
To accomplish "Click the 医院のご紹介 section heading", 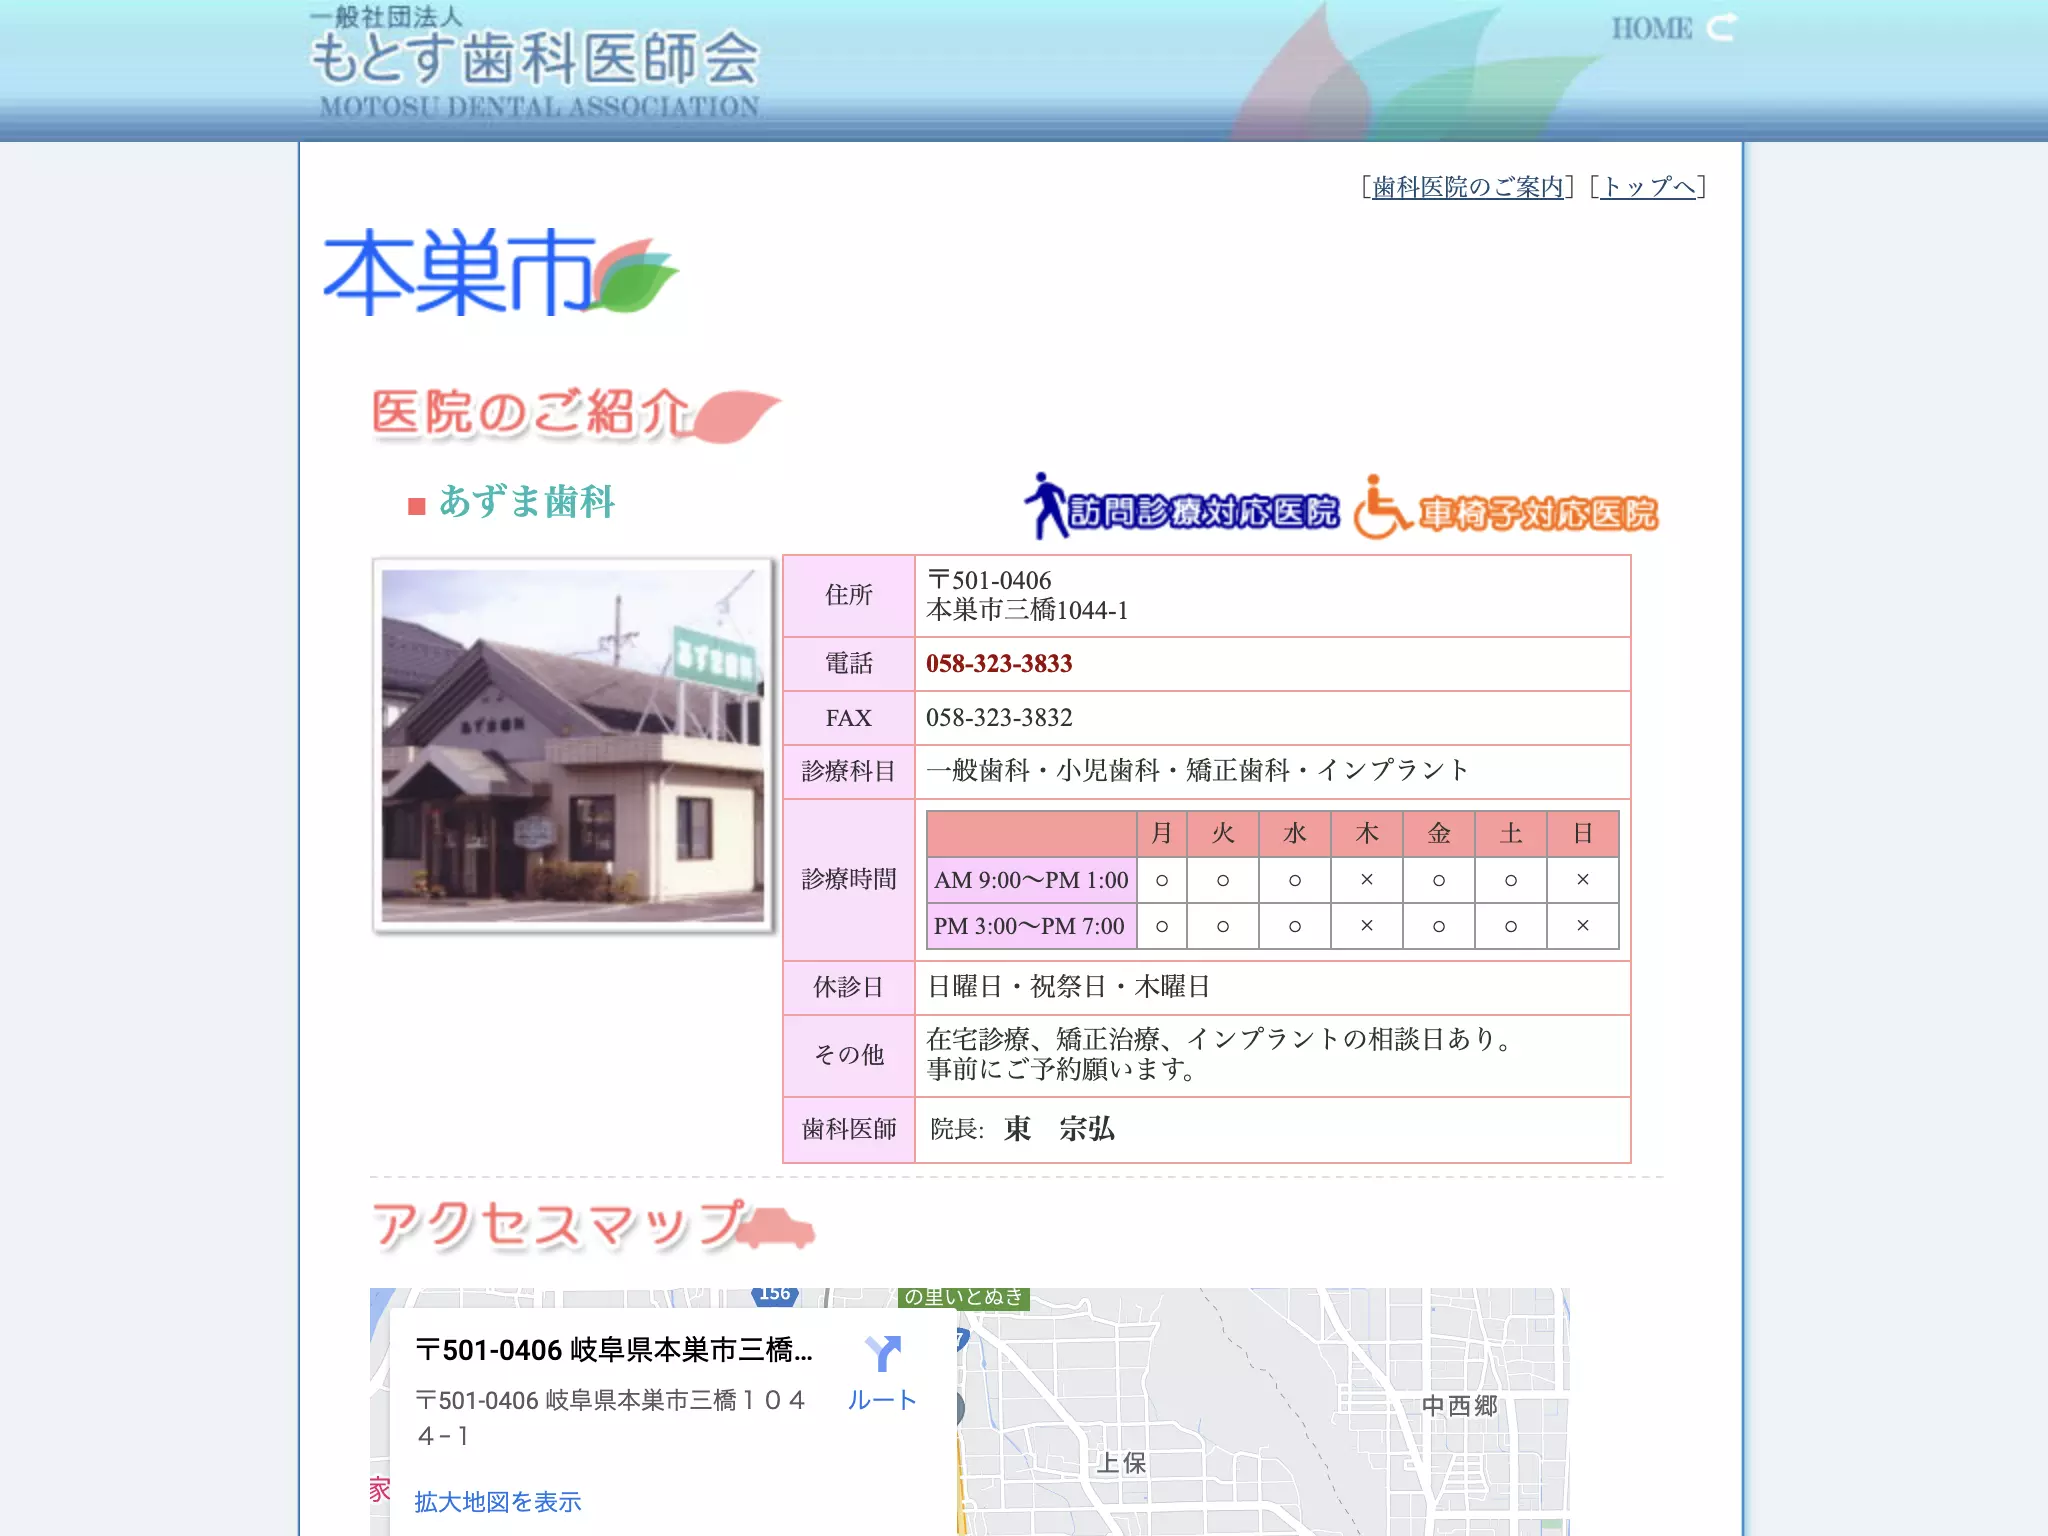I will click(x=575, y=415).
